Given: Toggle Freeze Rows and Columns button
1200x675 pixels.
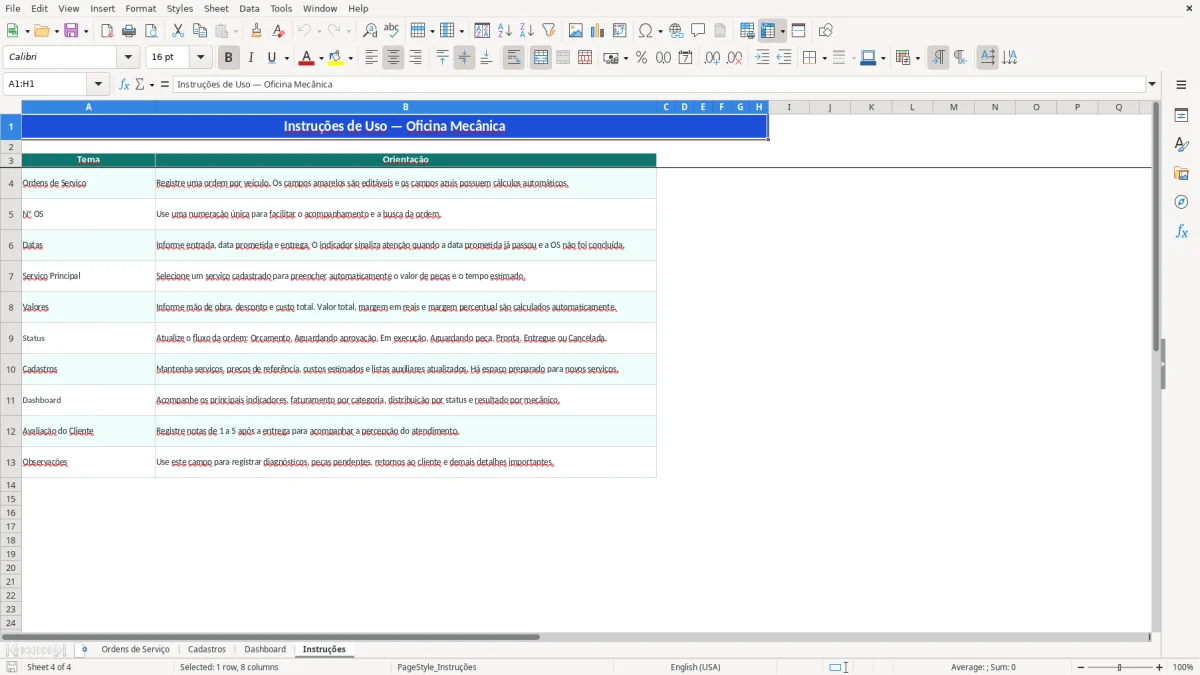Looking at the screenshot, I should (x=768, y=31).
